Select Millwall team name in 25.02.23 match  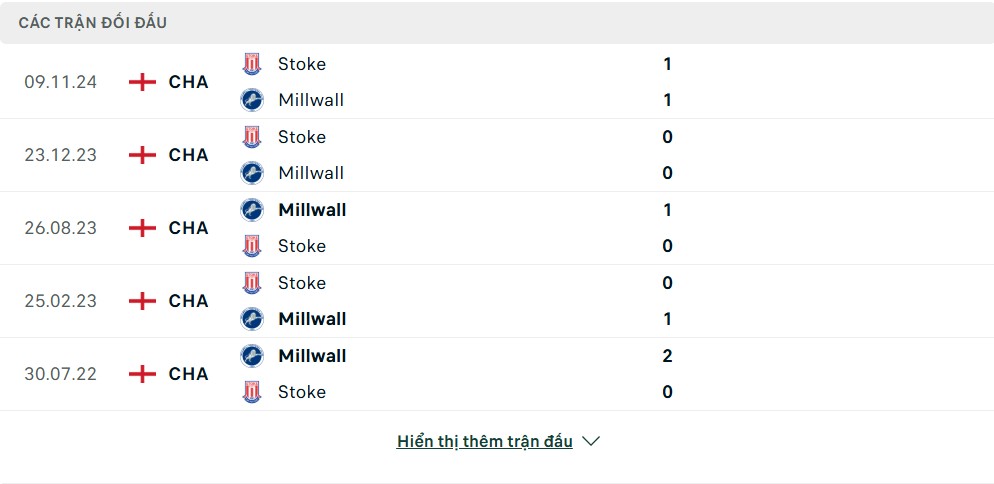pyautogui.click(x=312, y=319)
